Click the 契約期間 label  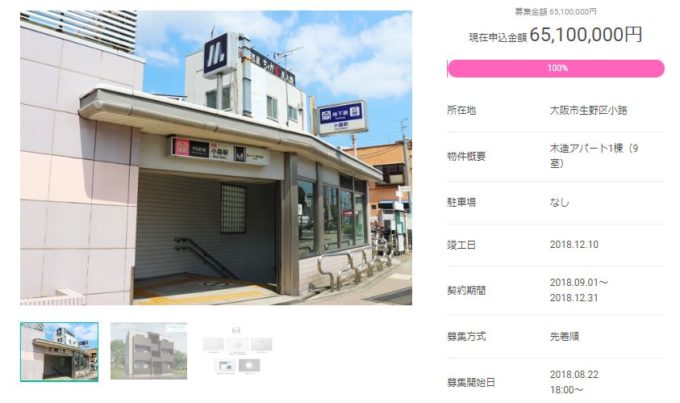[x=466, y=291]
